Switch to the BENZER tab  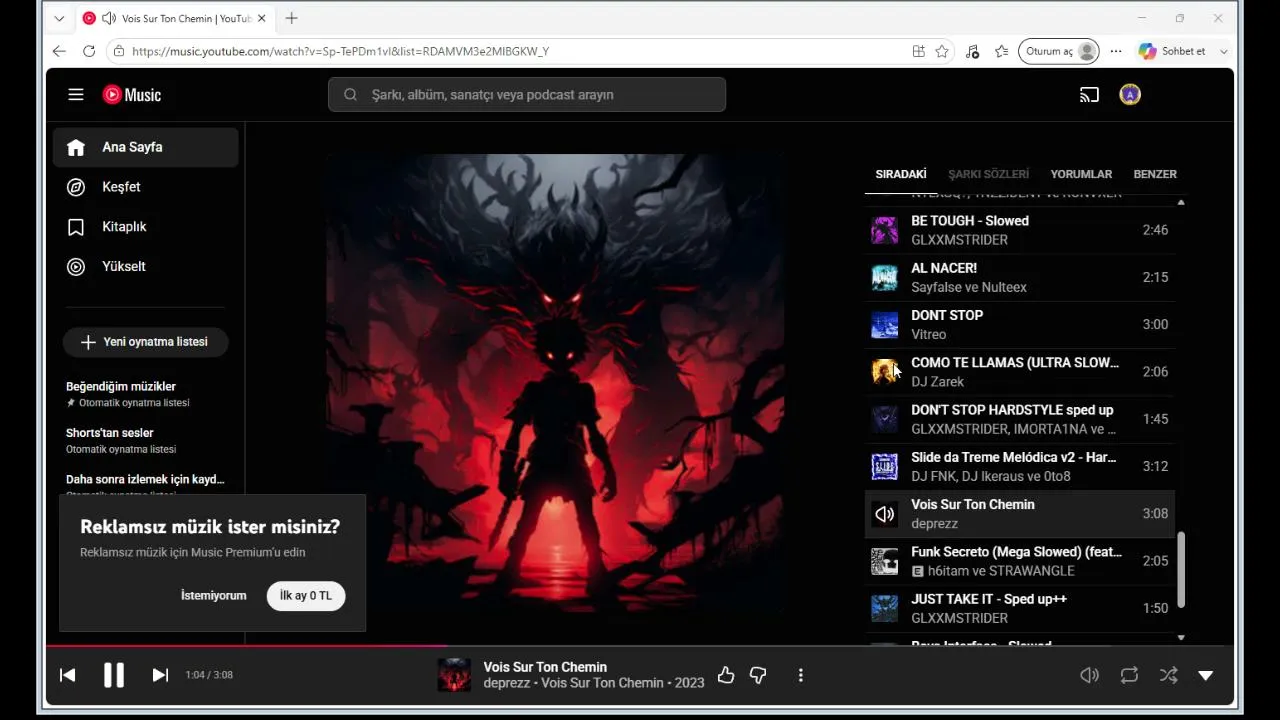(x=1155, y=174)
